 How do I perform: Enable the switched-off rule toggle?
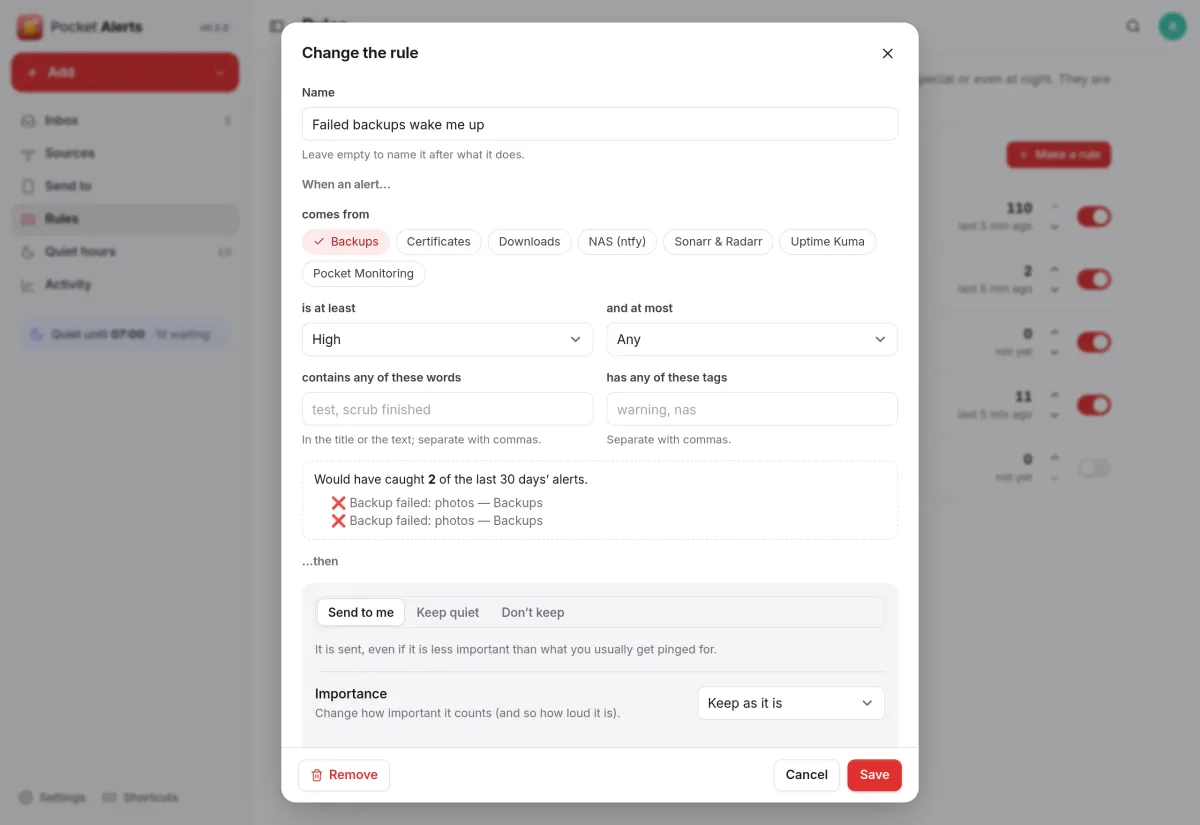tap(1094, 468)
